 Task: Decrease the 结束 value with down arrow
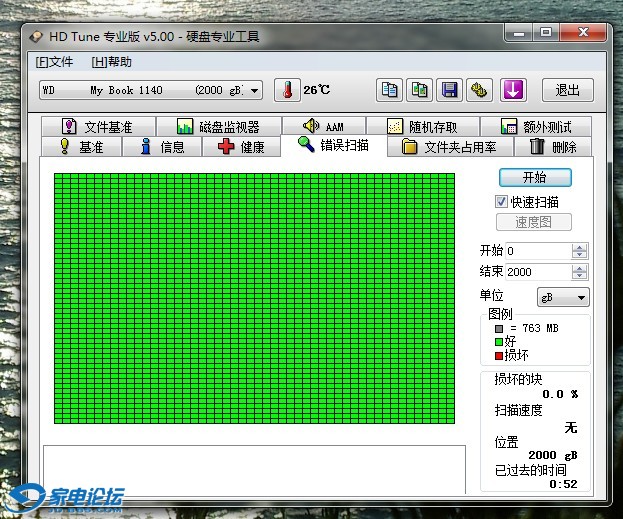point(579,276)
